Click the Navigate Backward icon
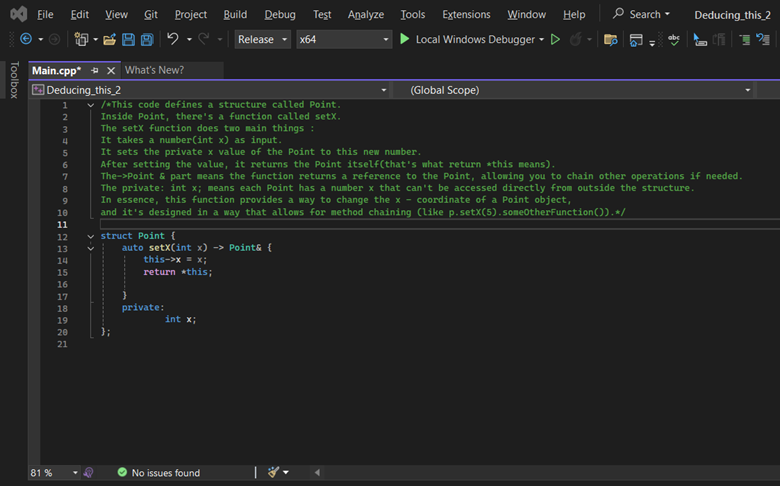The image size is (780, 486). (26, 39)
